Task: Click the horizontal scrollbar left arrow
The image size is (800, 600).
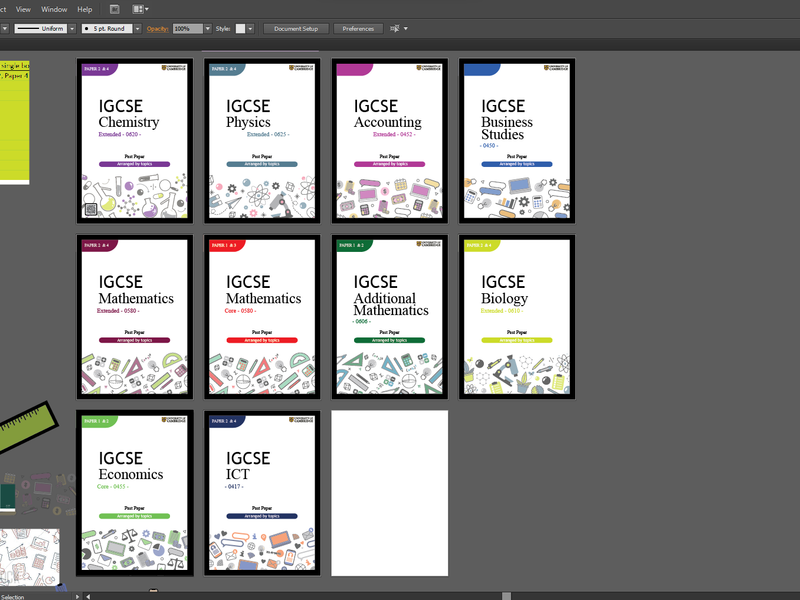Action: click(89, 596)
